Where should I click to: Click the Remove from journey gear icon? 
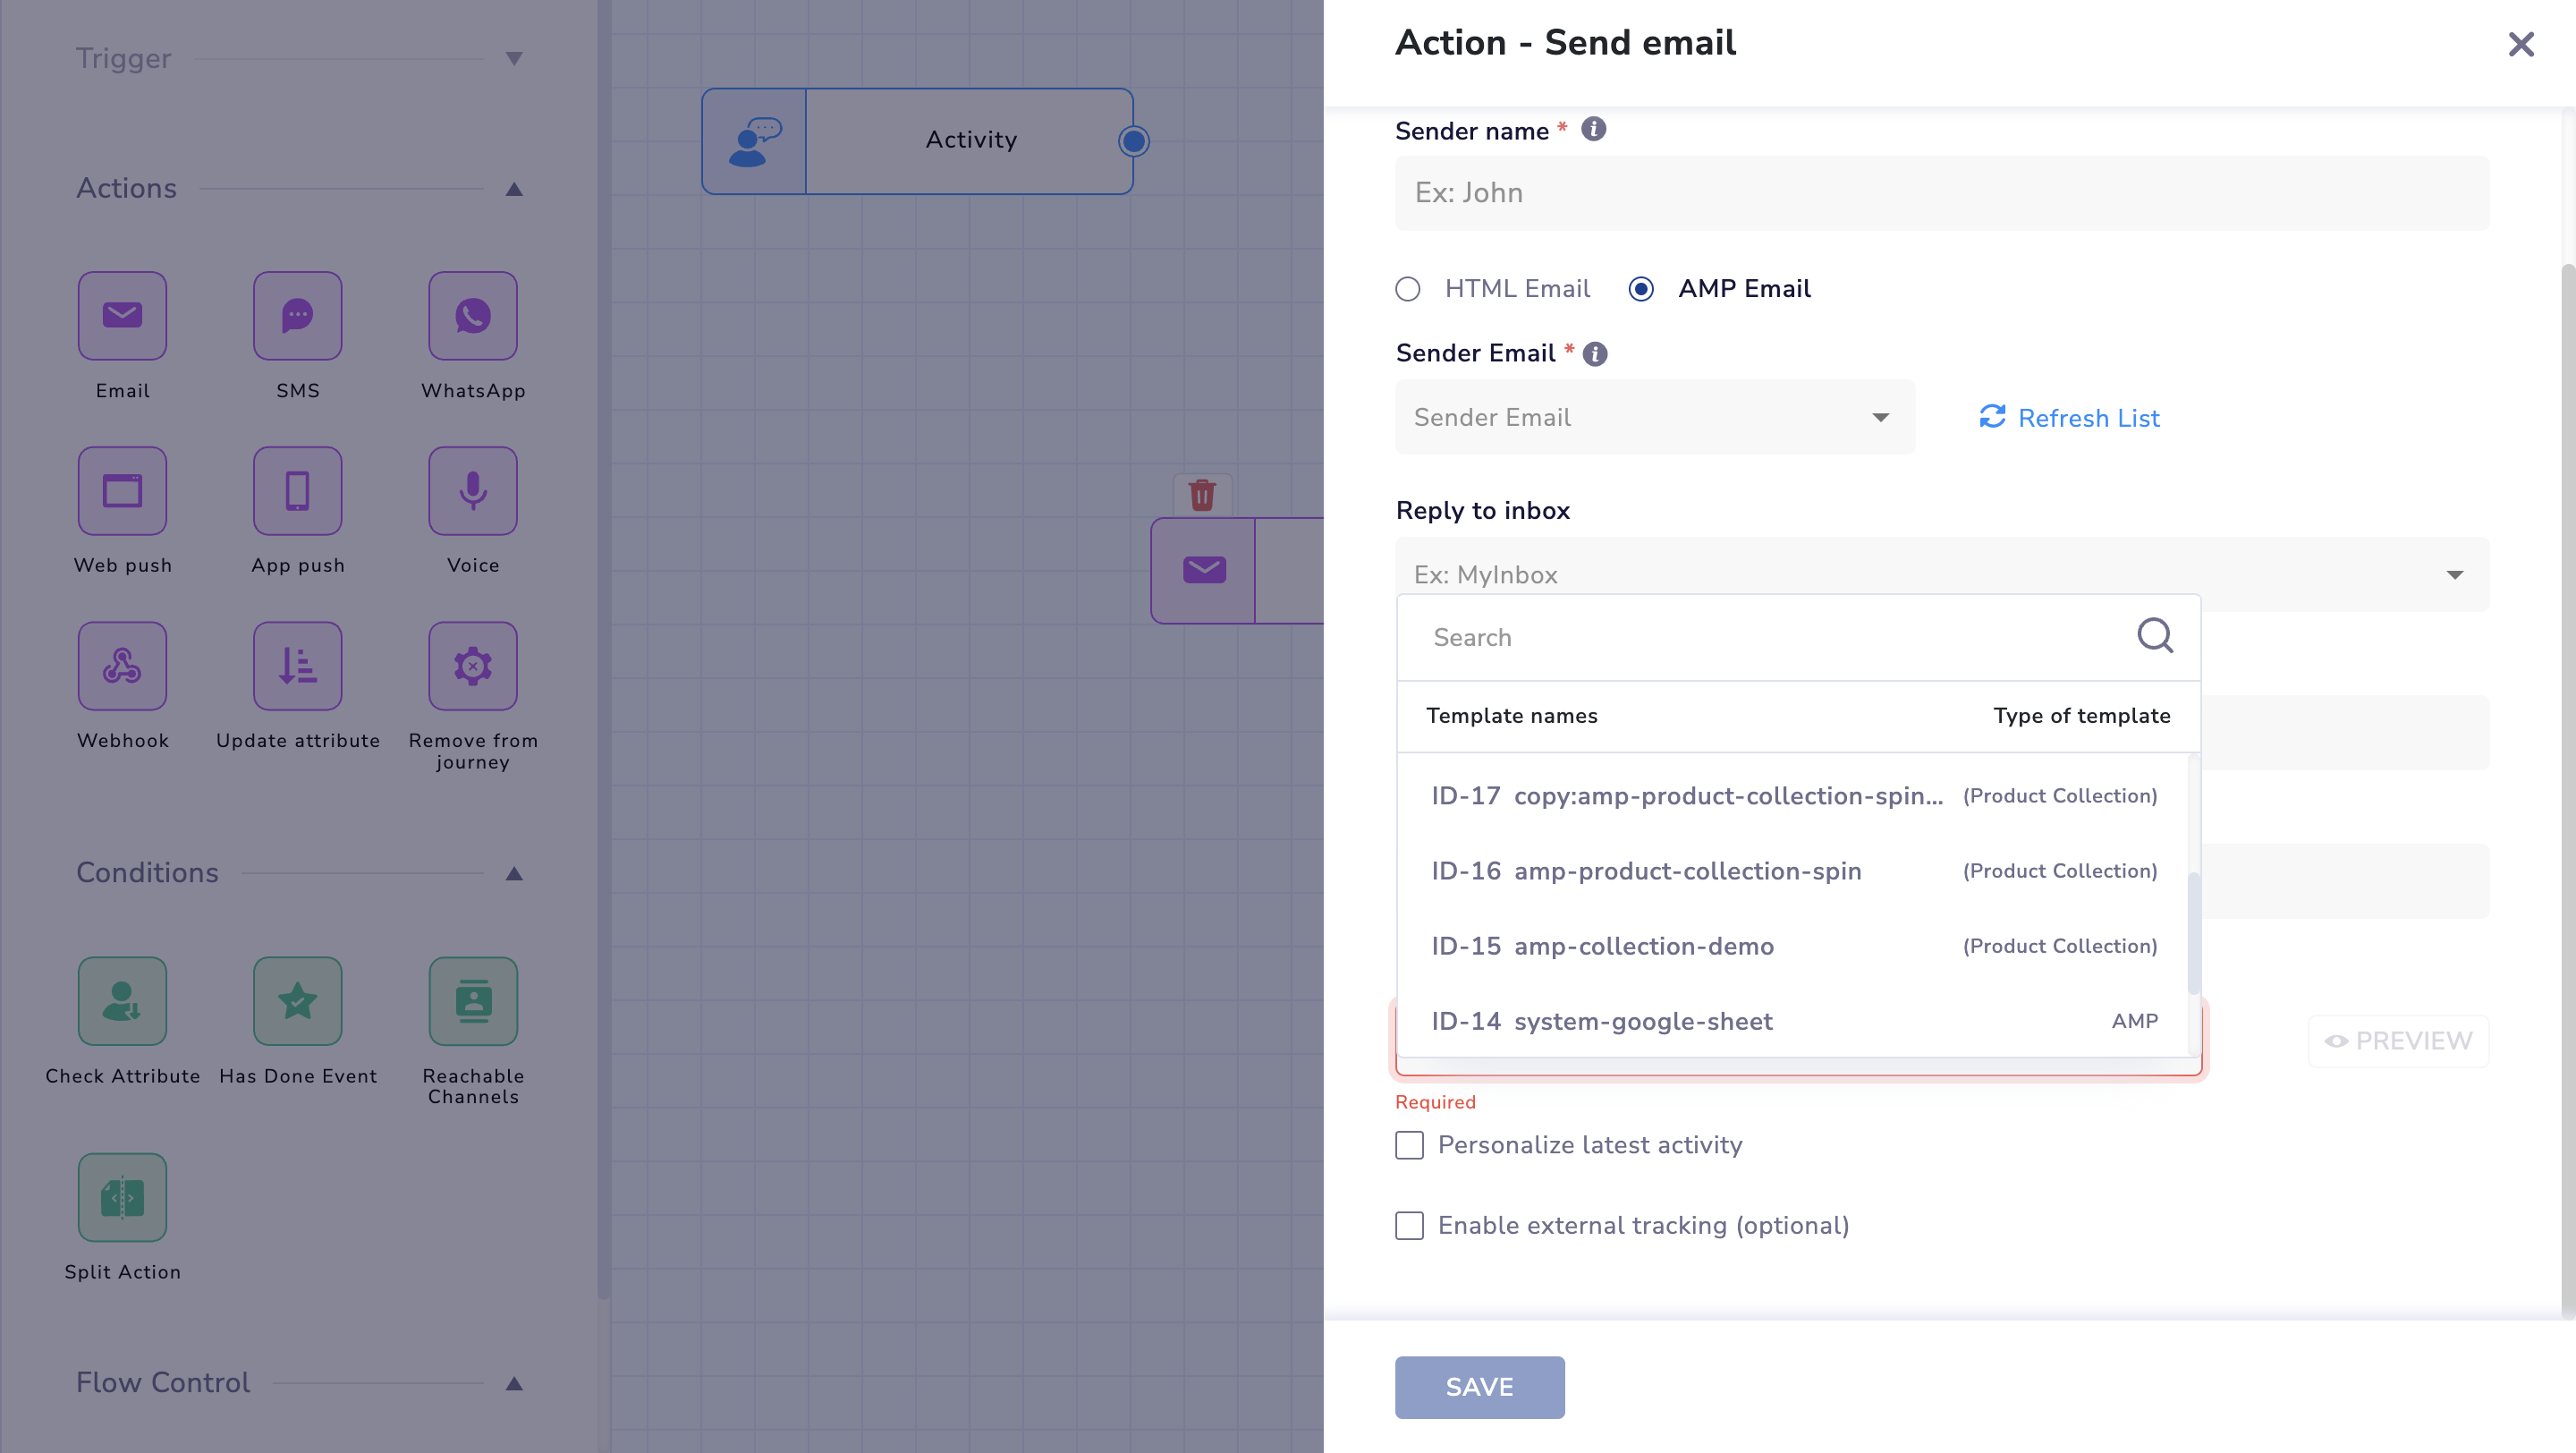pos(473,665)
